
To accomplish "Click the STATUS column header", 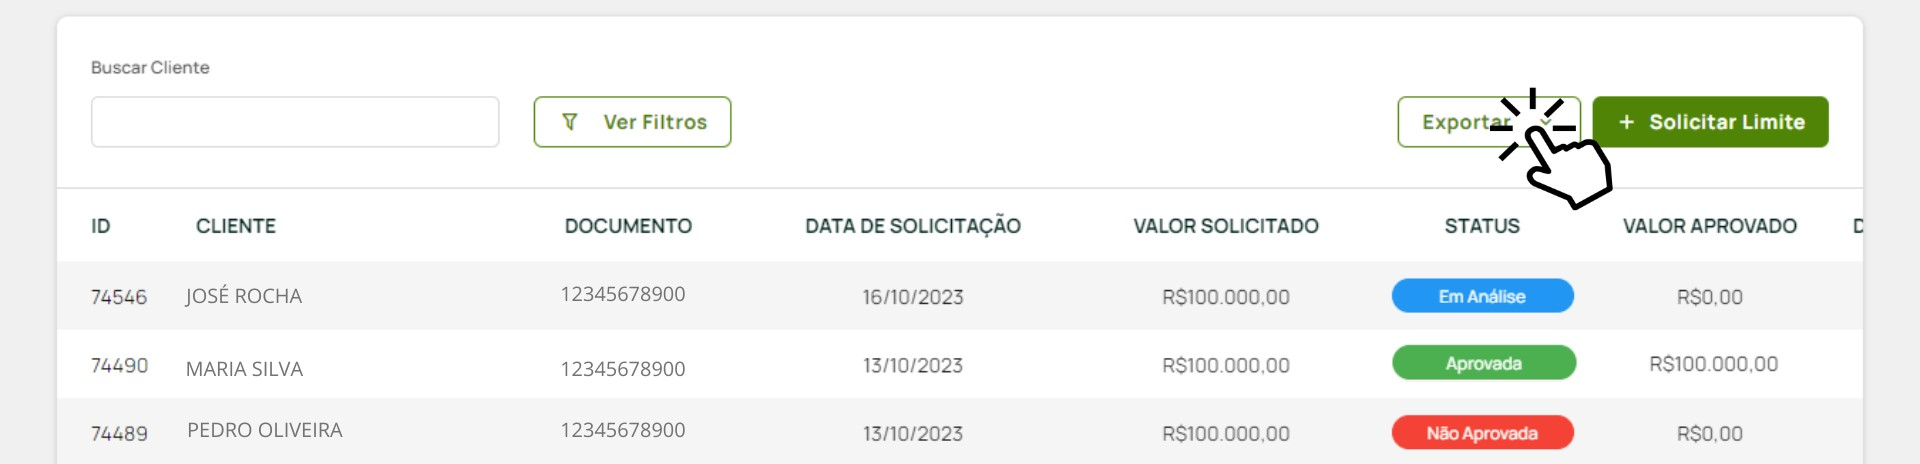I will [x=1482, y=226].
